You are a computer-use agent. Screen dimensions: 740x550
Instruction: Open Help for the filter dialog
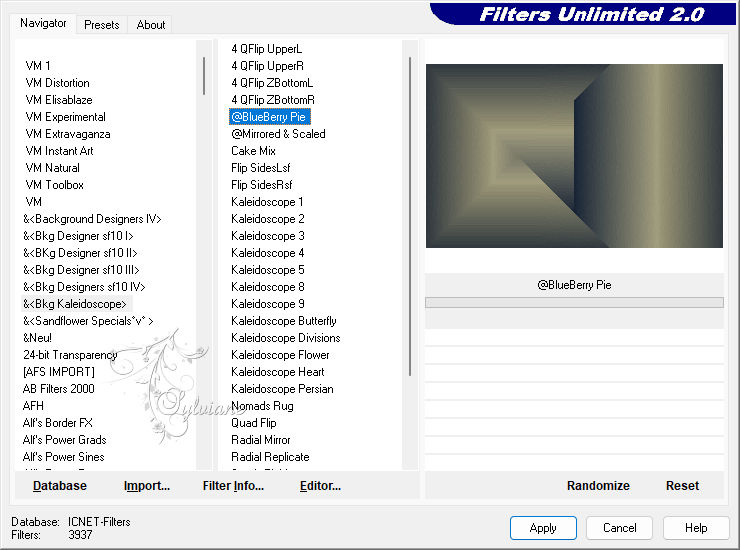pos(696,527)
